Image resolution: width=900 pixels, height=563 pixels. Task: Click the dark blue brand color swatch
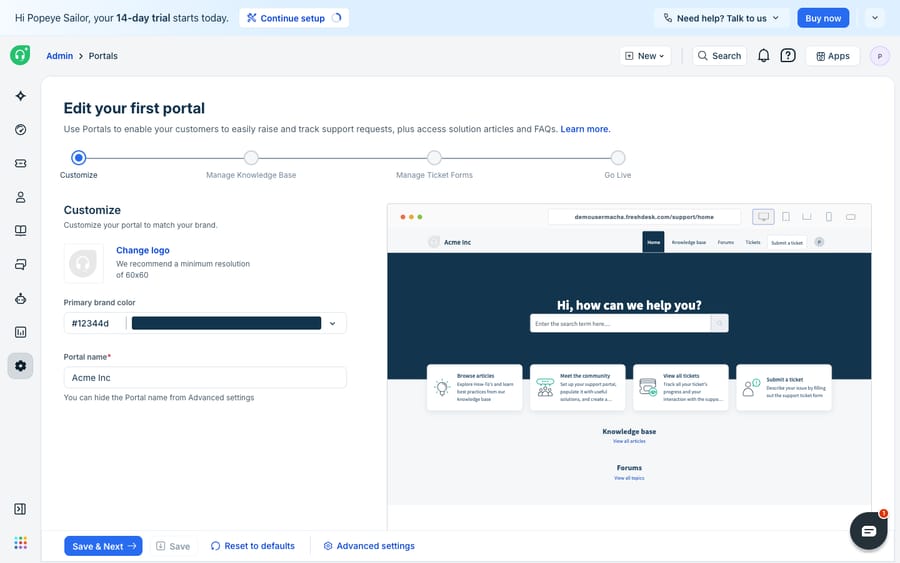pyautogui.click(x=226, y=323)
